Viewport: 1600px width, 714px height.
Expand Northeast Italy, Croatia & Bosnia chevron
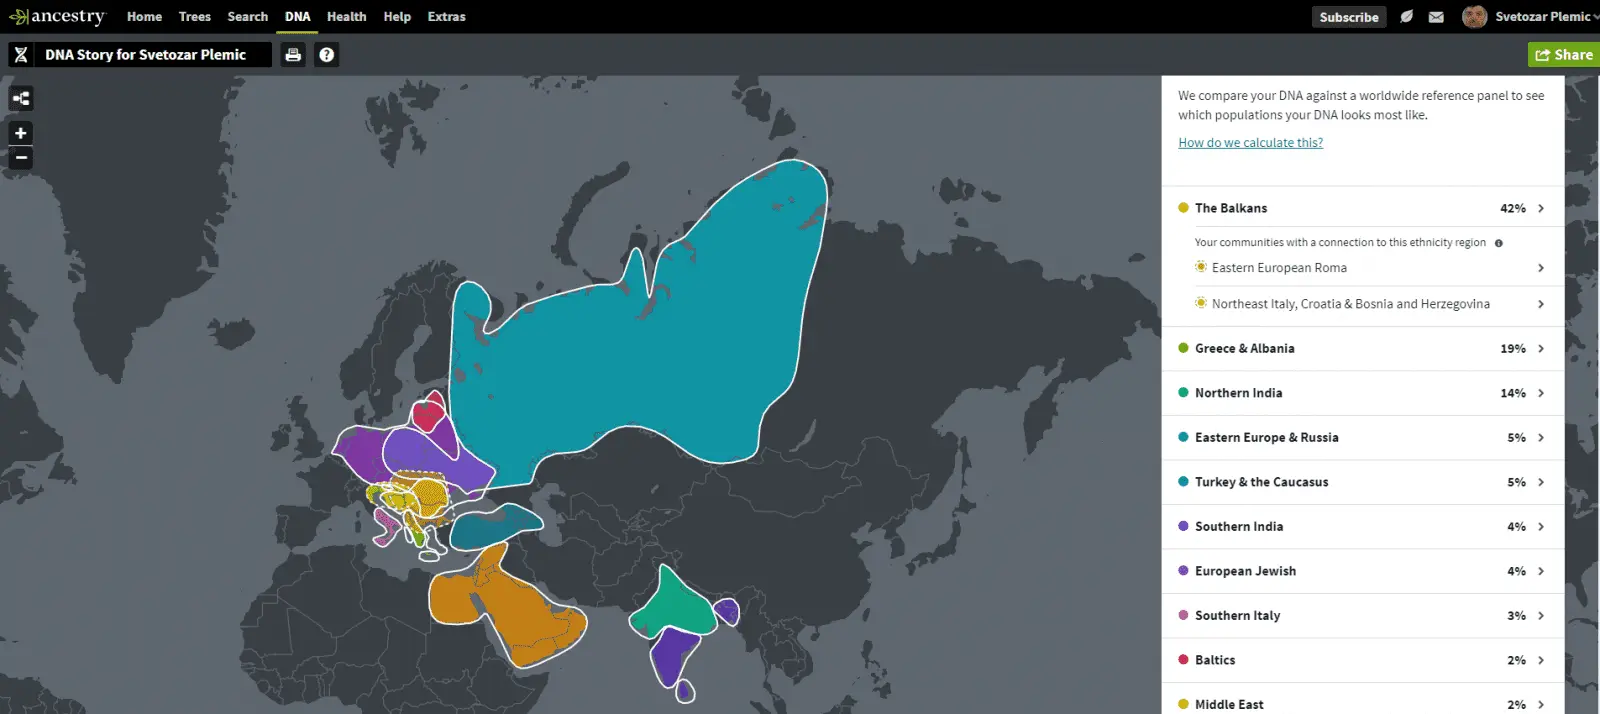pyautogui.click(x=1541, y=304)
